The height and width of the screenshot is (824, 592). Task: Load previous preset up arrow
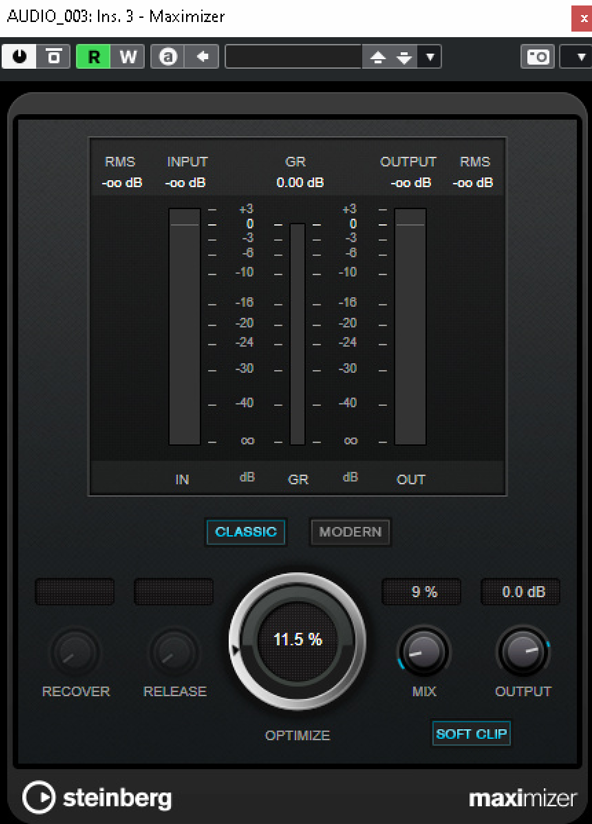point(378,57)
